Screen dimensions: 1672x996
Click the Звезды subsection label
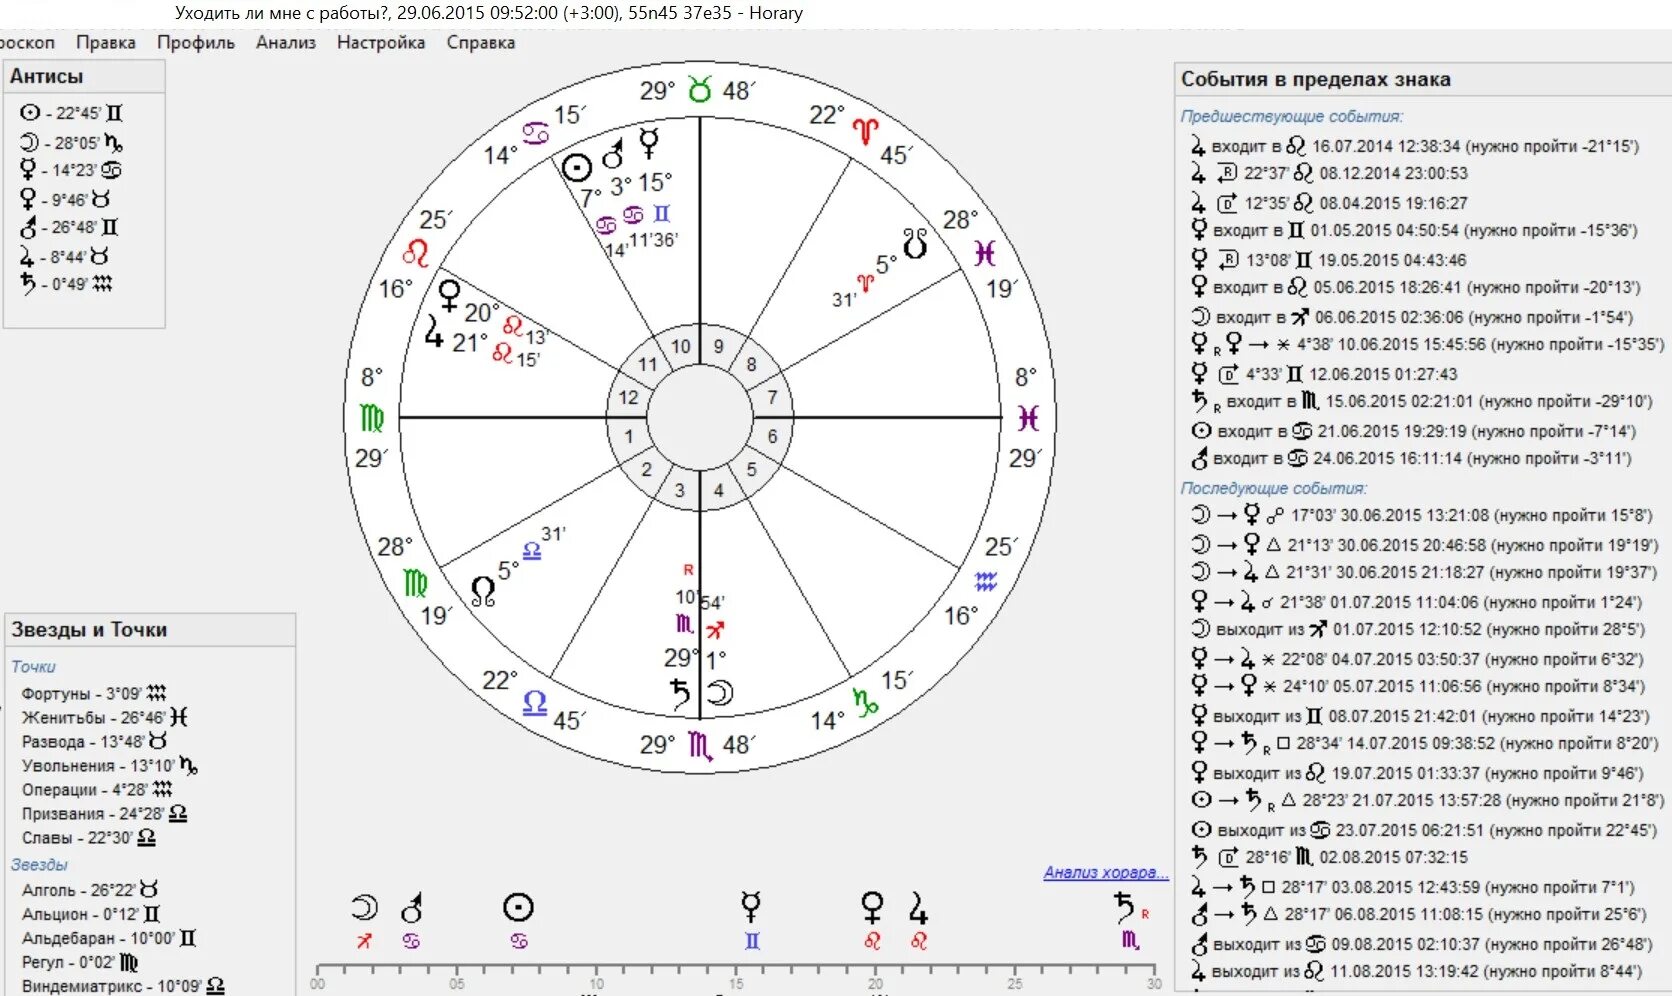39,864
